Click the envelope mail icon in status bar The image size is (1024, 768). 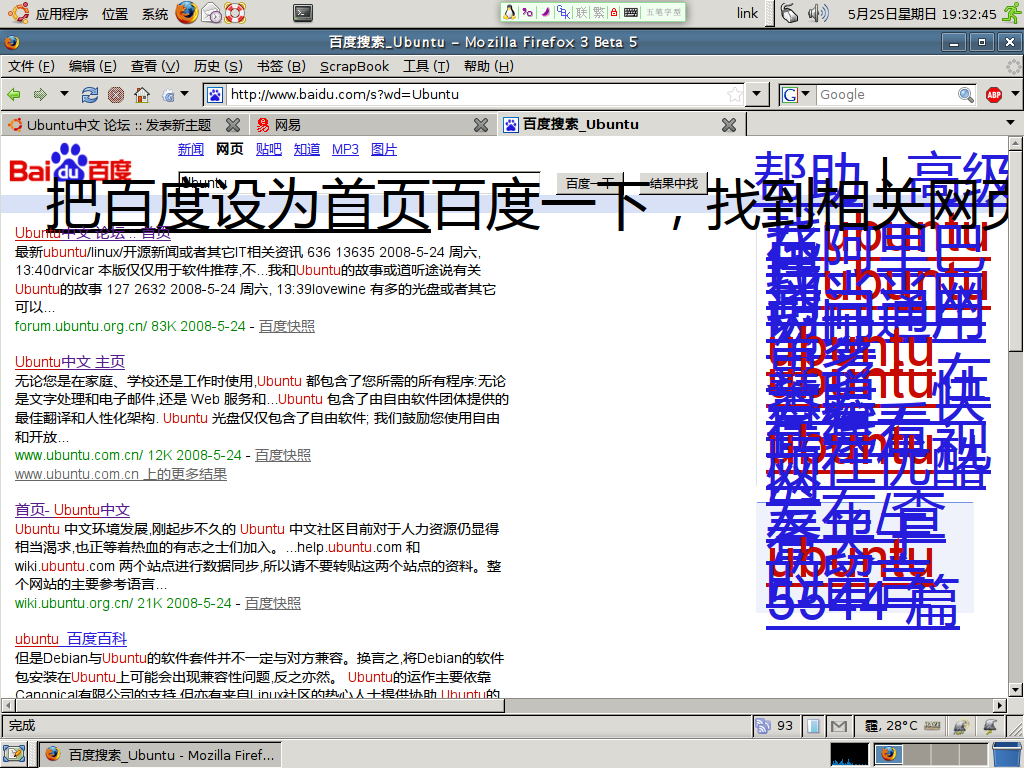point(839,726)
